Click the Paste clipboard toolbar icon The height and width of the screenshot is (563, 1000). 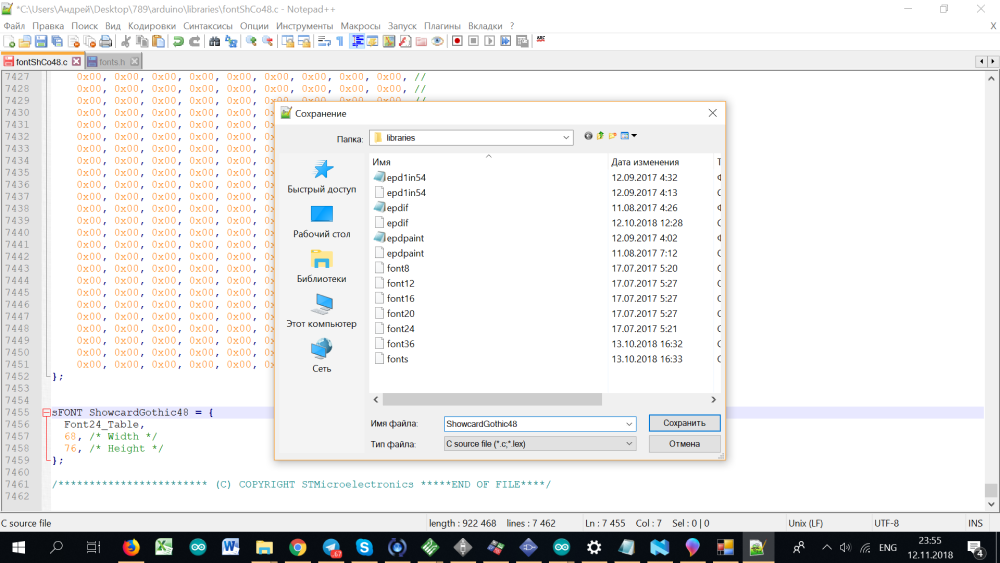pos(158,41)
